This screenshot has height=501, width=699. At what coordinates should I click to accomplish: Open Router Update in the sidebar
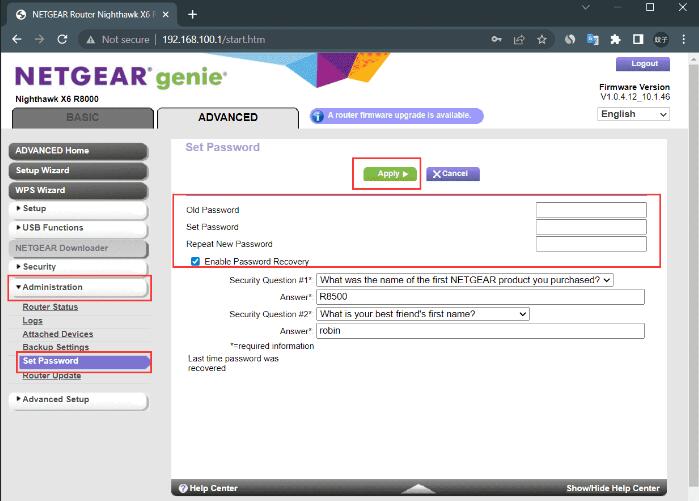point(52,376)
